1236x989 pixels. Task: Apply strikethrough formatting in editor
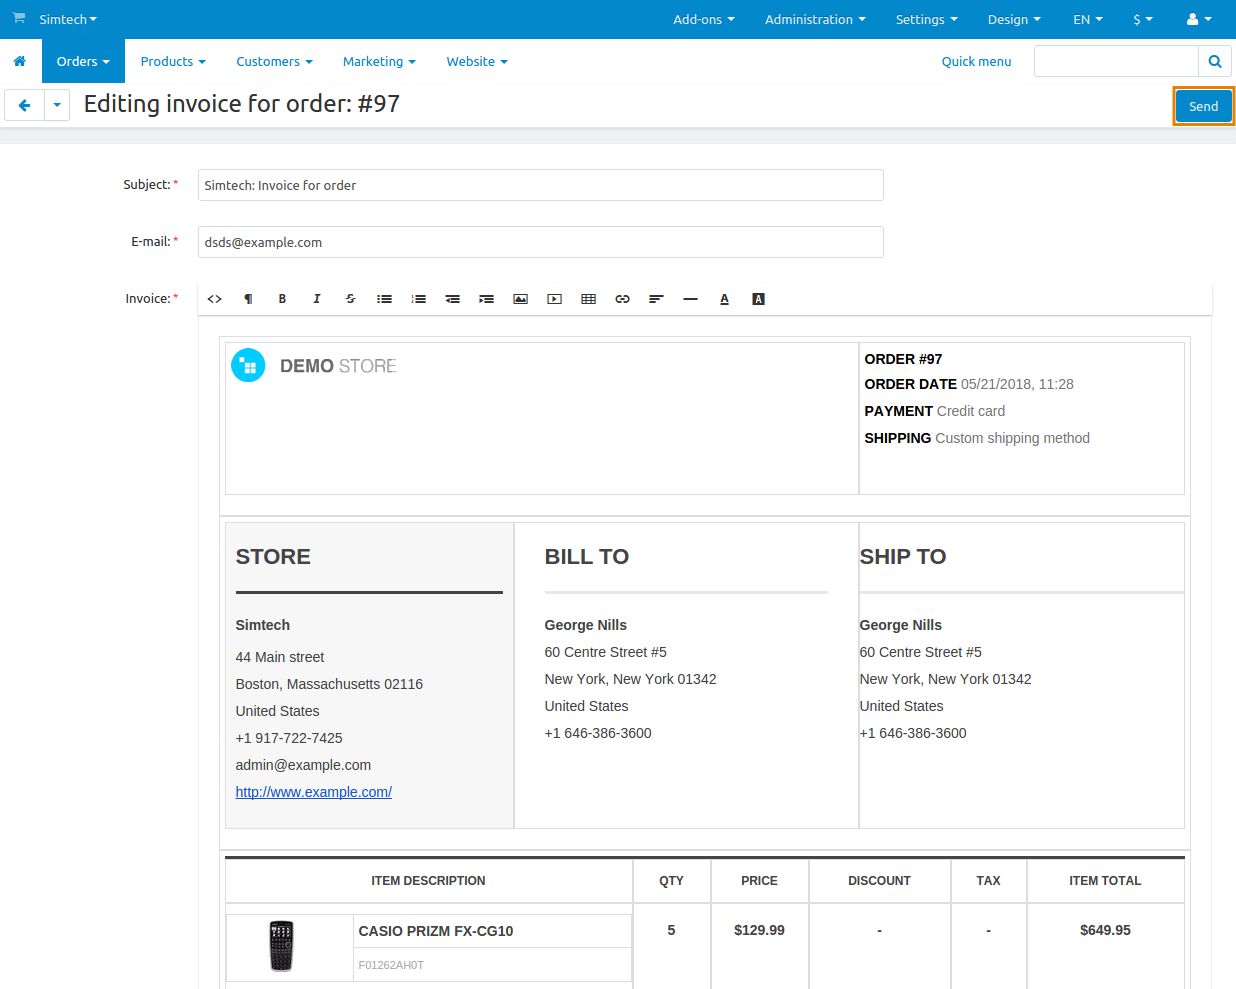[x=351, y=299]
